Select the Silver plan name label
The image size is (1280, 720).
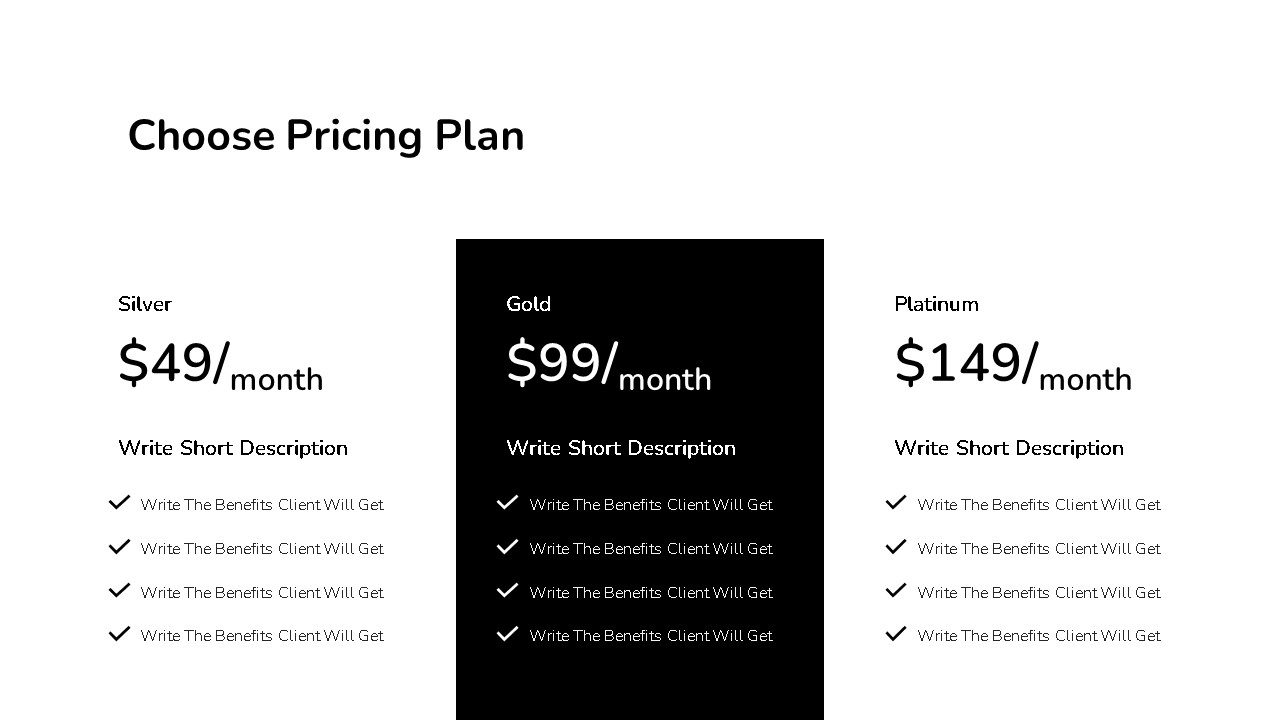[145, 304]
